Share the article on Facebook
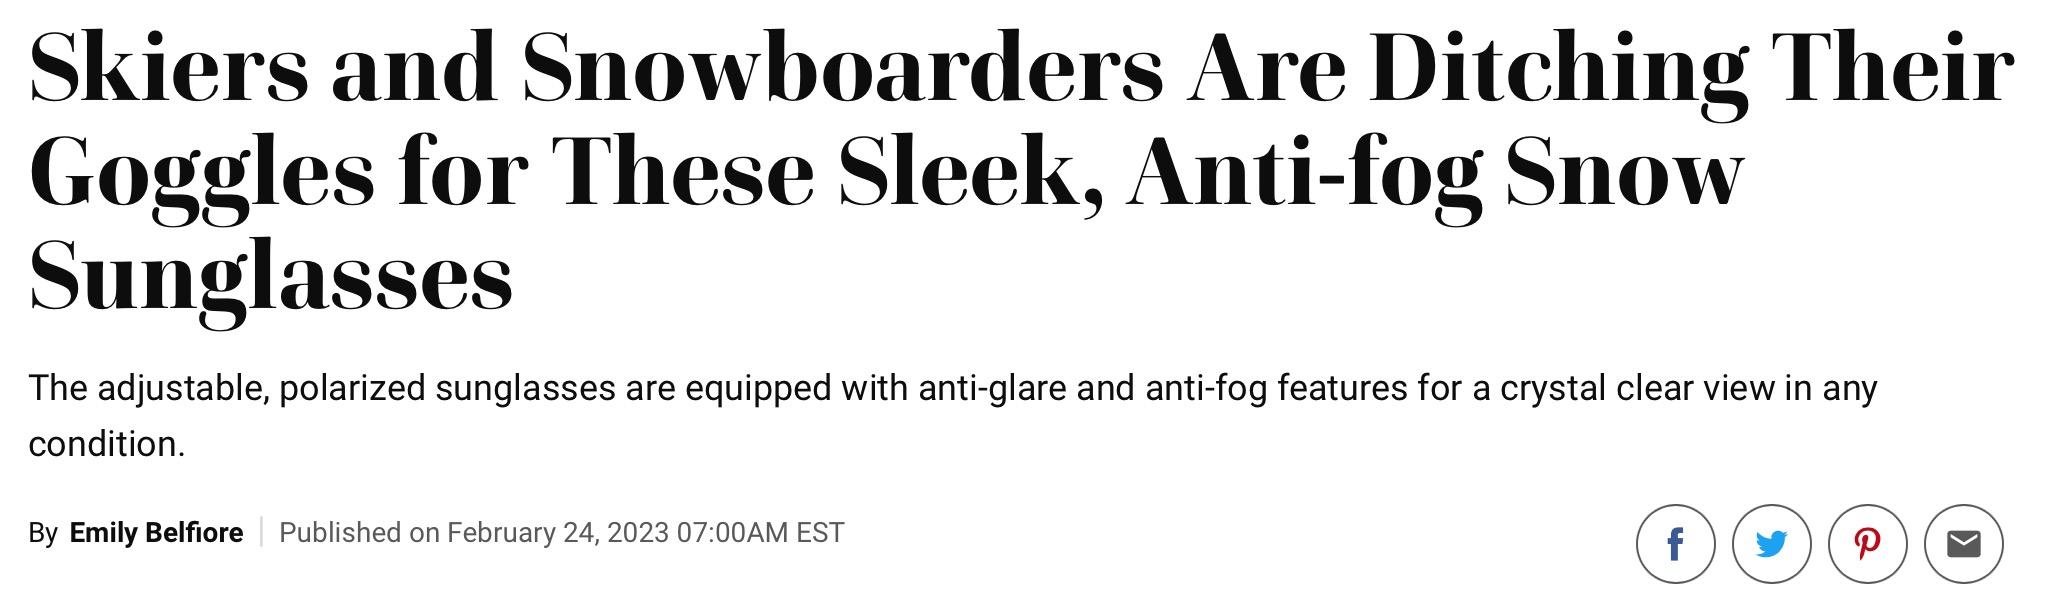The height and width of the screenshot is (610, 2052). pos(1675,544)
